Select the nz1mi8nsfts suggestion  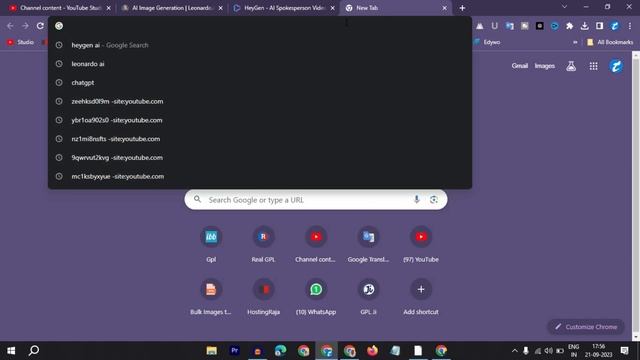260,139
